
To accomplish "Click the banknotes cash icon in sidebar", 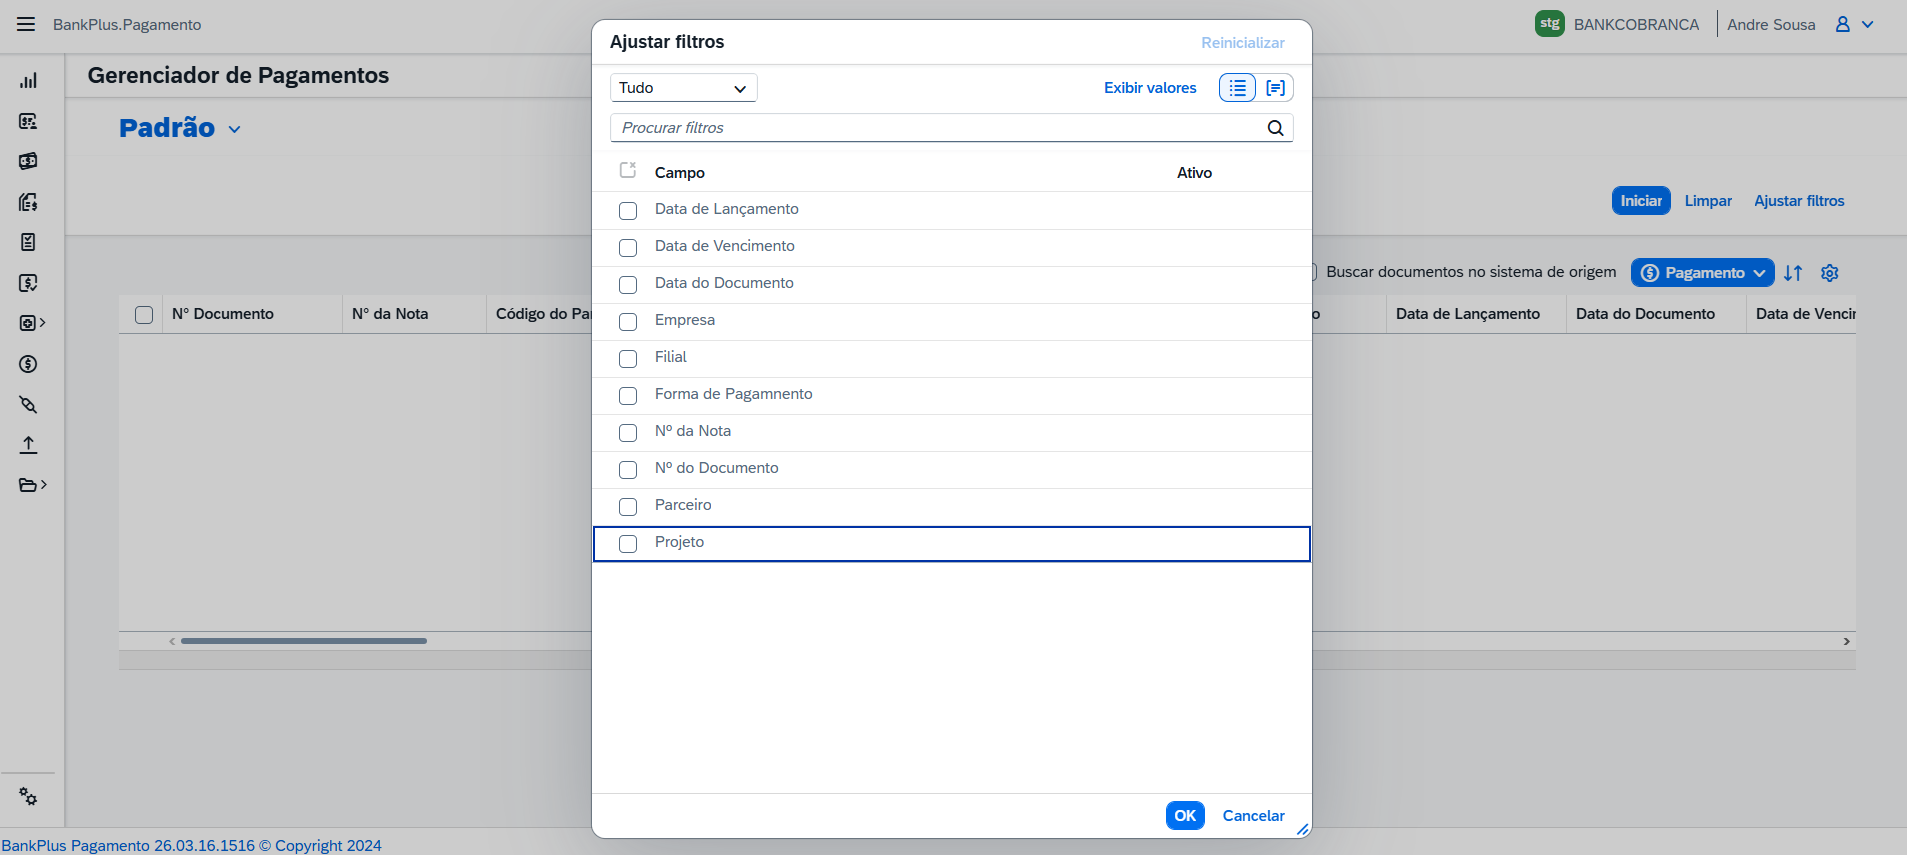I will tap(28, 161).
